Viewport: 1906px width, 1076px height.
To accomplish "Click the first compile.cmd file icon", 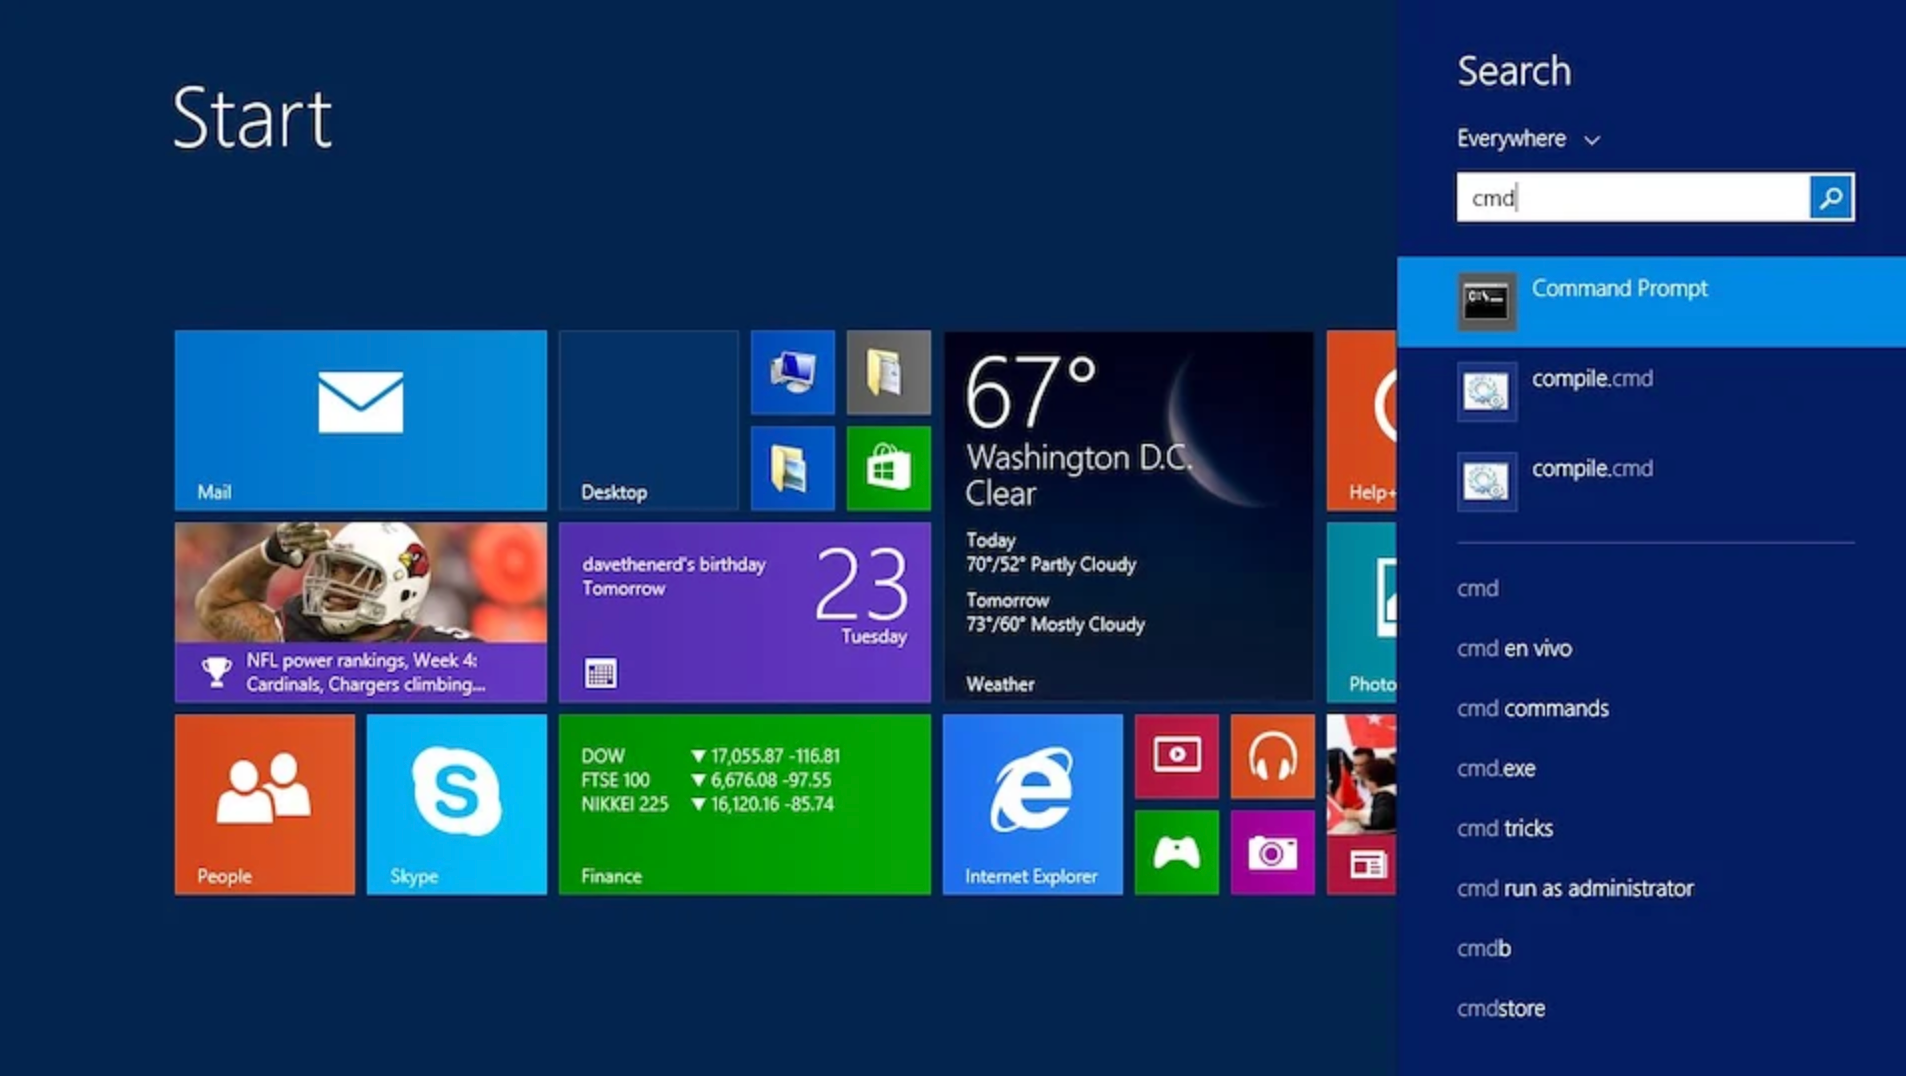I will 1486,391.
